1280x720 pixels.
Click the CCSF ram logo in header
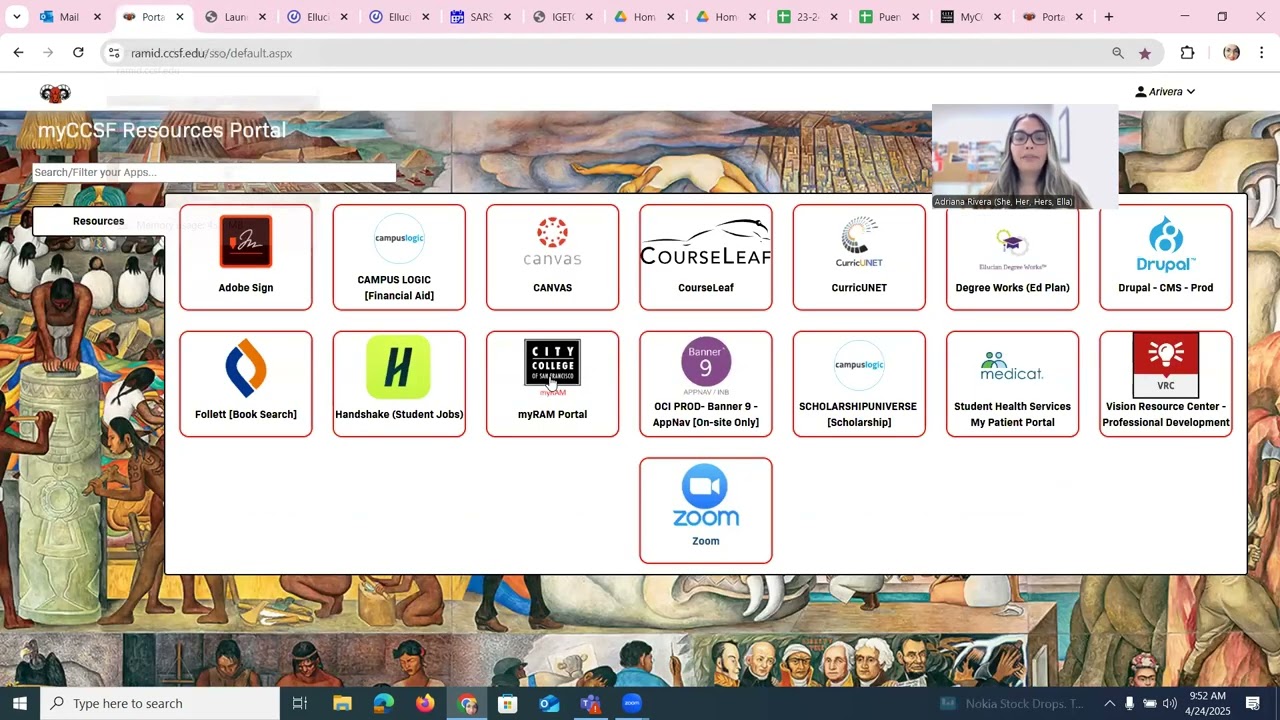click(x=55, y=93)
